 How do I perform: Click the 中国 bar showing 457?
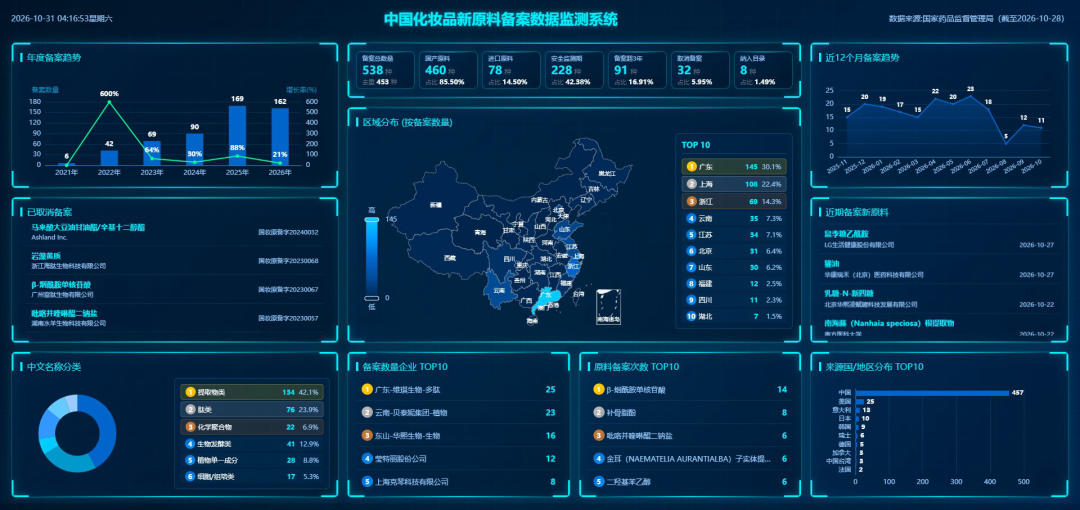(x=931, y=393)
